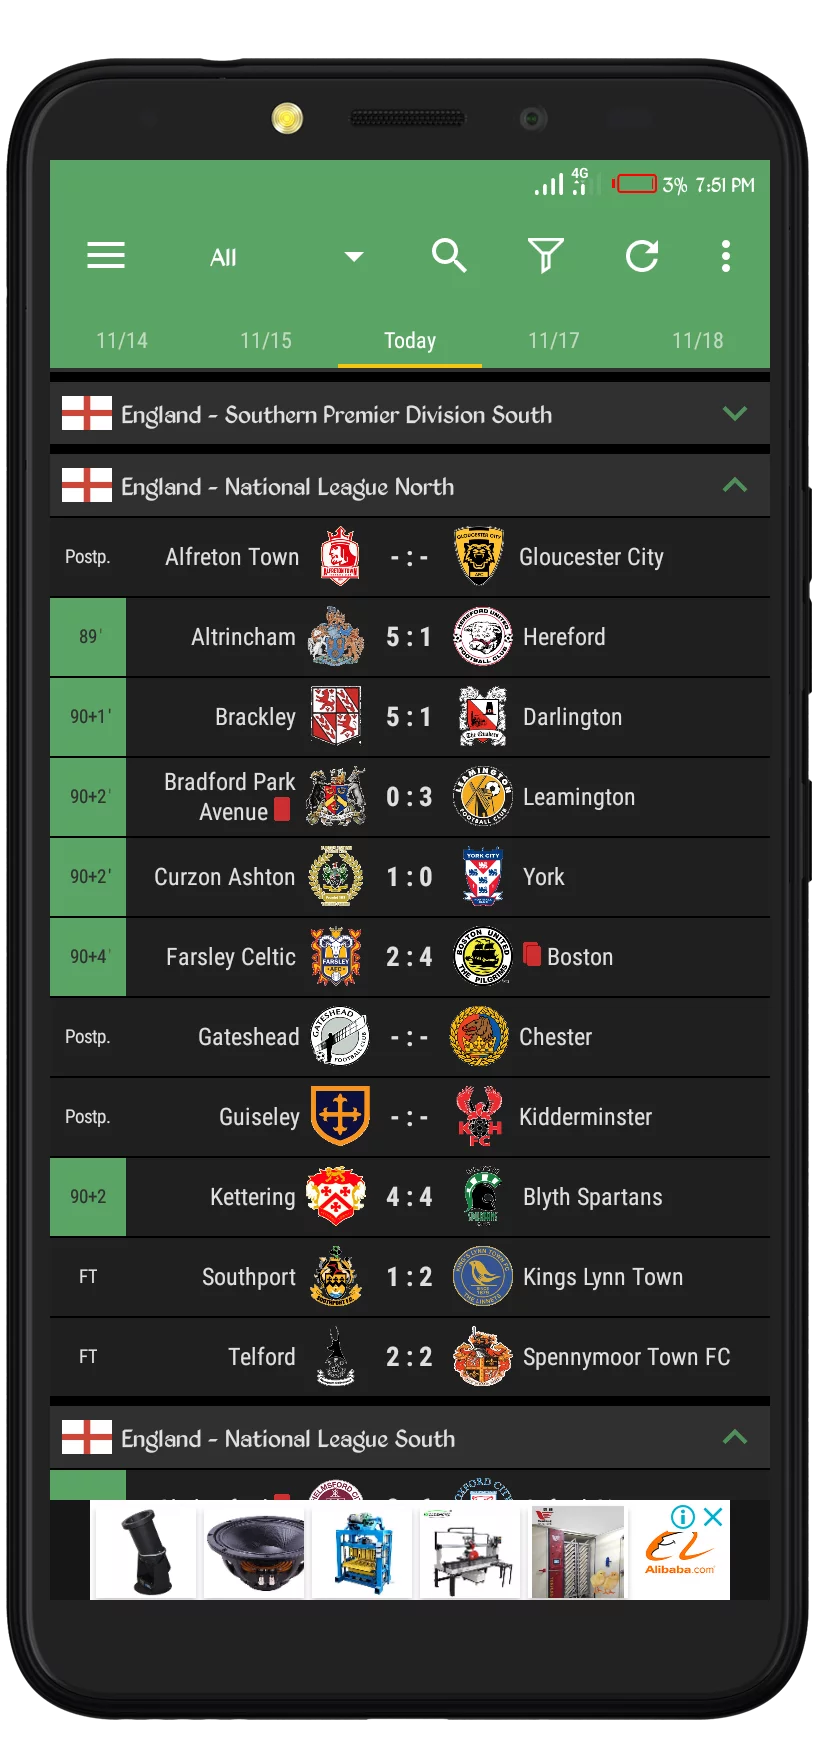Refresh scores with the reload icon
The width and height of the screenshot is (820, 1760).
tap(642, 256)
